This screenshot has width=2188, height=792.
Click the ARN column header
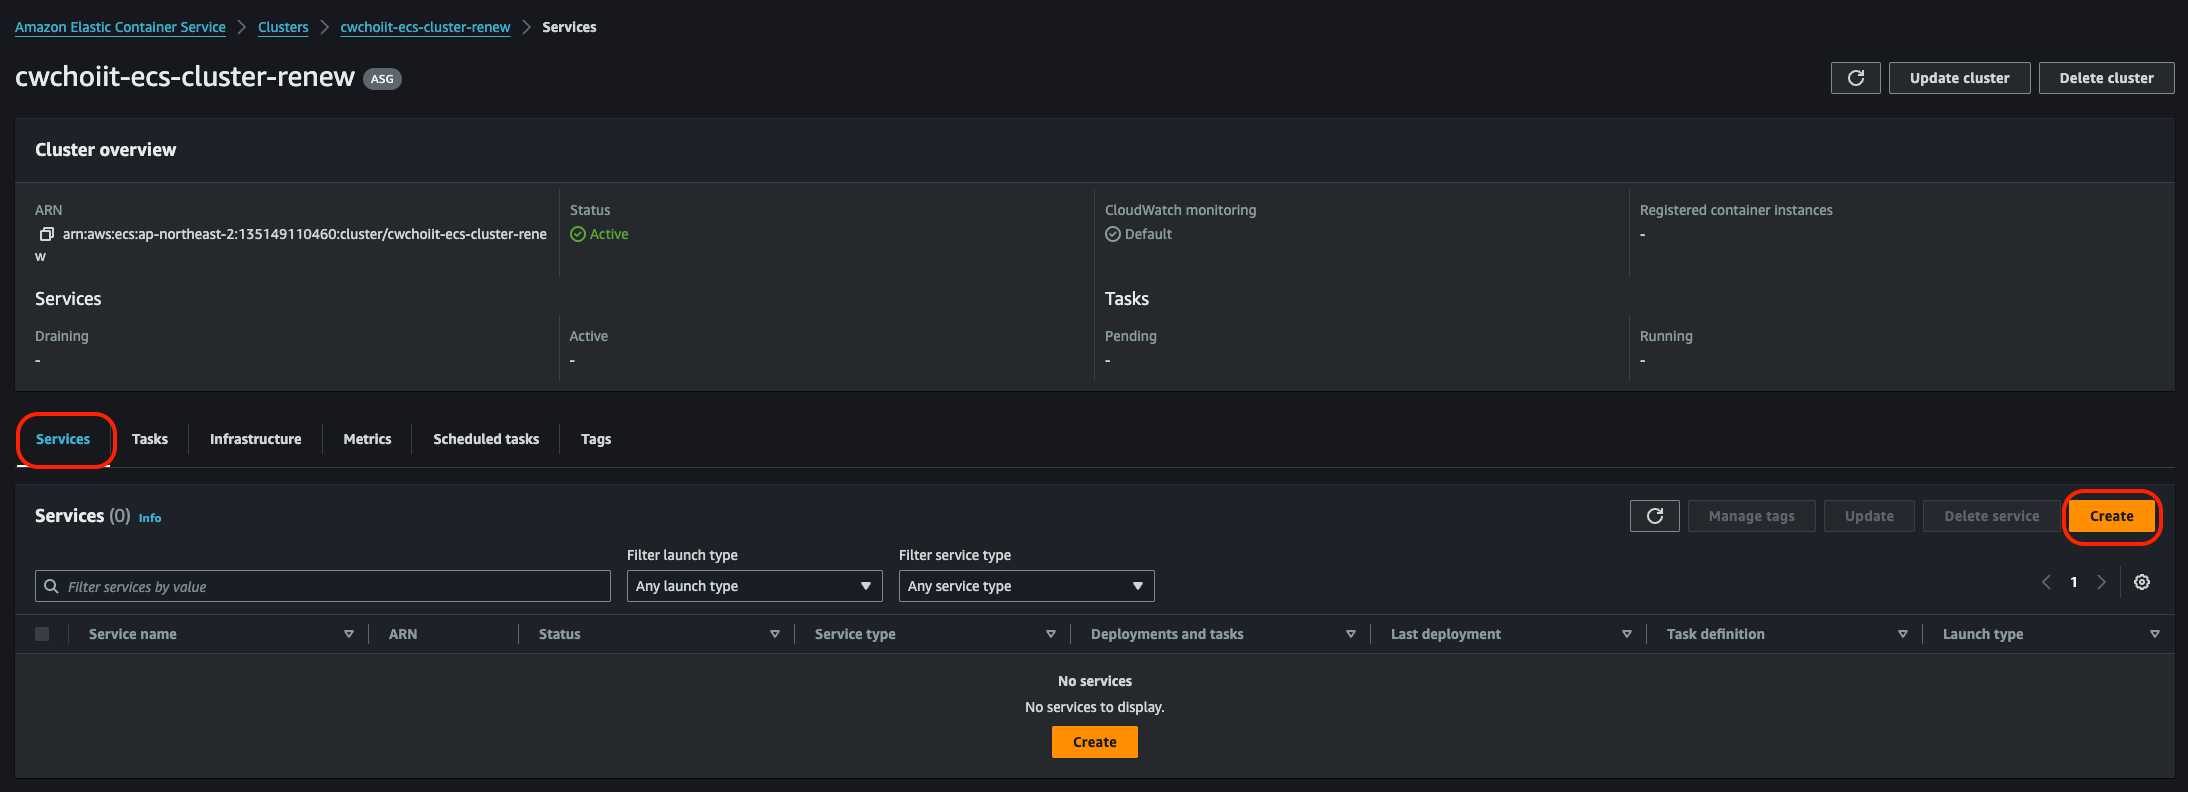click(x=403, y=634)
